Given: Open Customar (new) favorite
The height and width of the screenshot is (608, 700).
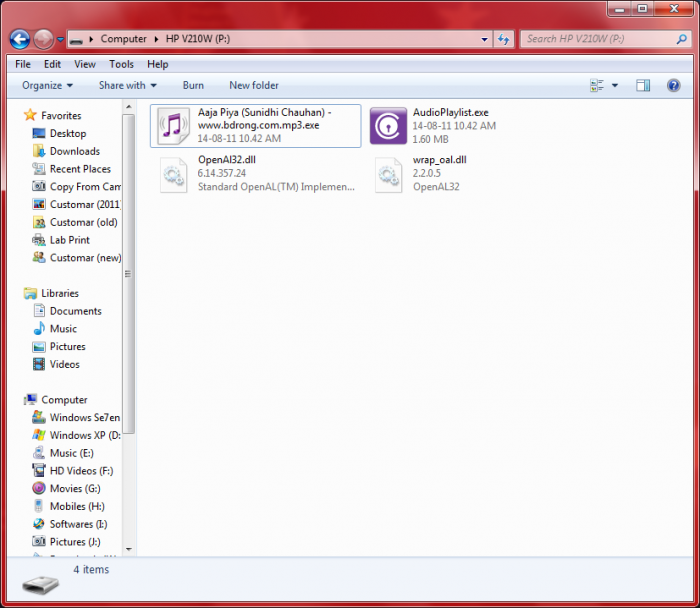Looking at the screenshot, I should coord(76,258).
